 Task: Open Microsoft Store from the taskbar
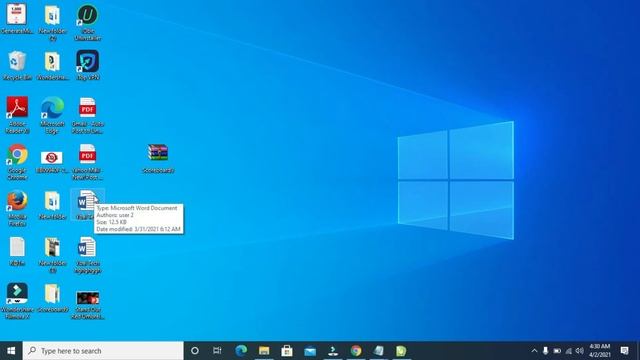coord(287,351)
